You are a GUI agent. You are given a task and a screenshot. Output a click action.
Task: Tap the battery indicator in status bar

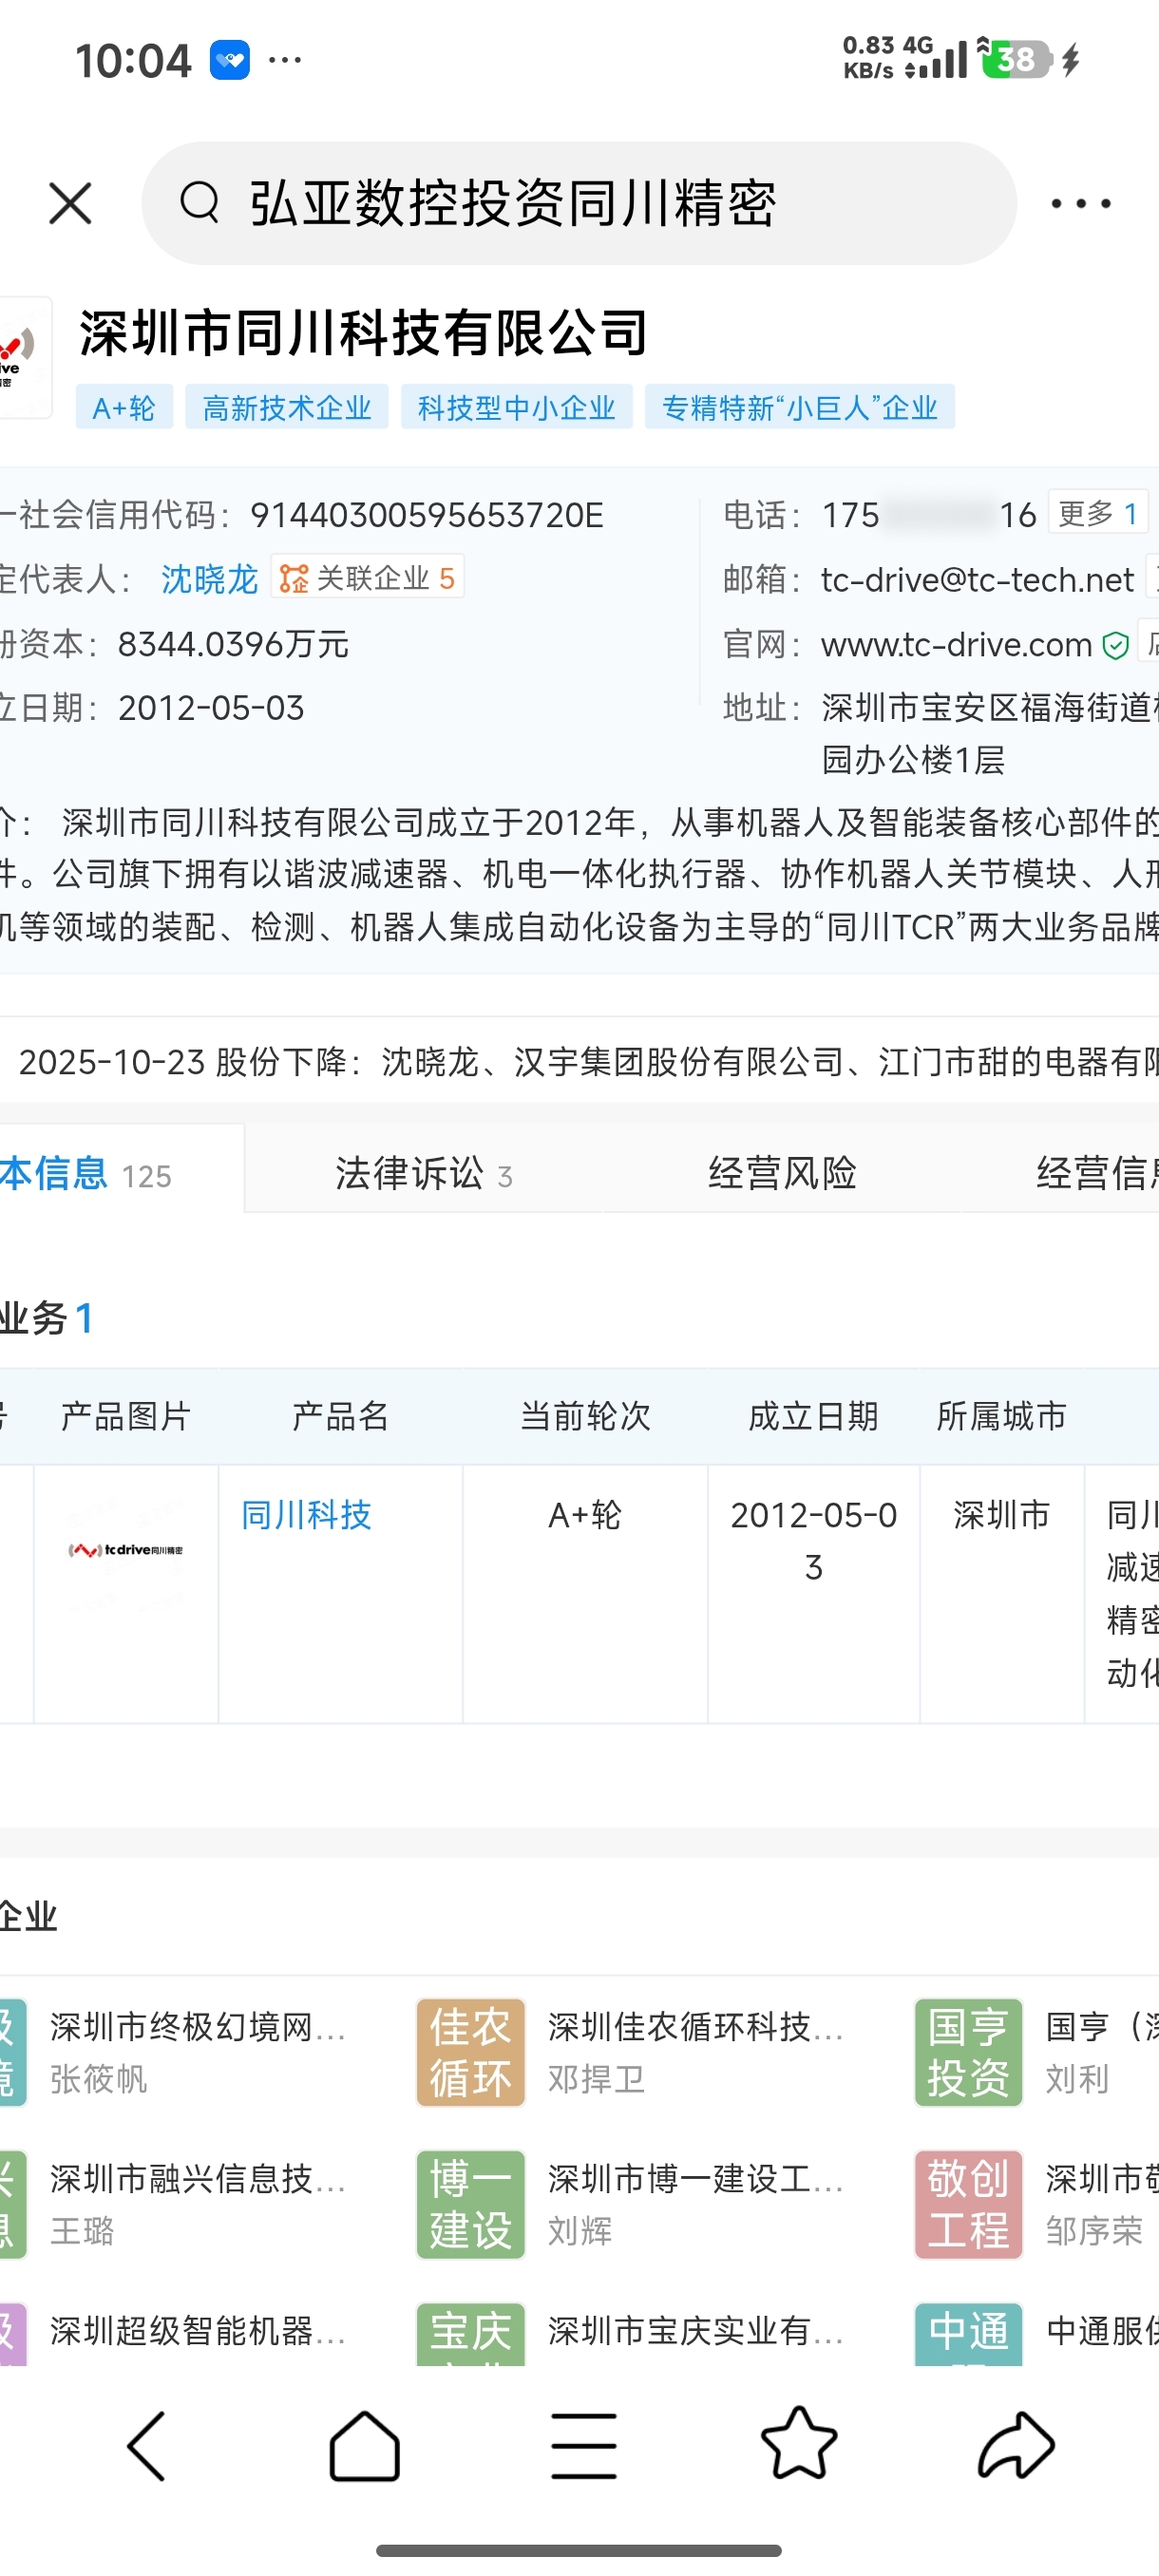[1017, 59]
